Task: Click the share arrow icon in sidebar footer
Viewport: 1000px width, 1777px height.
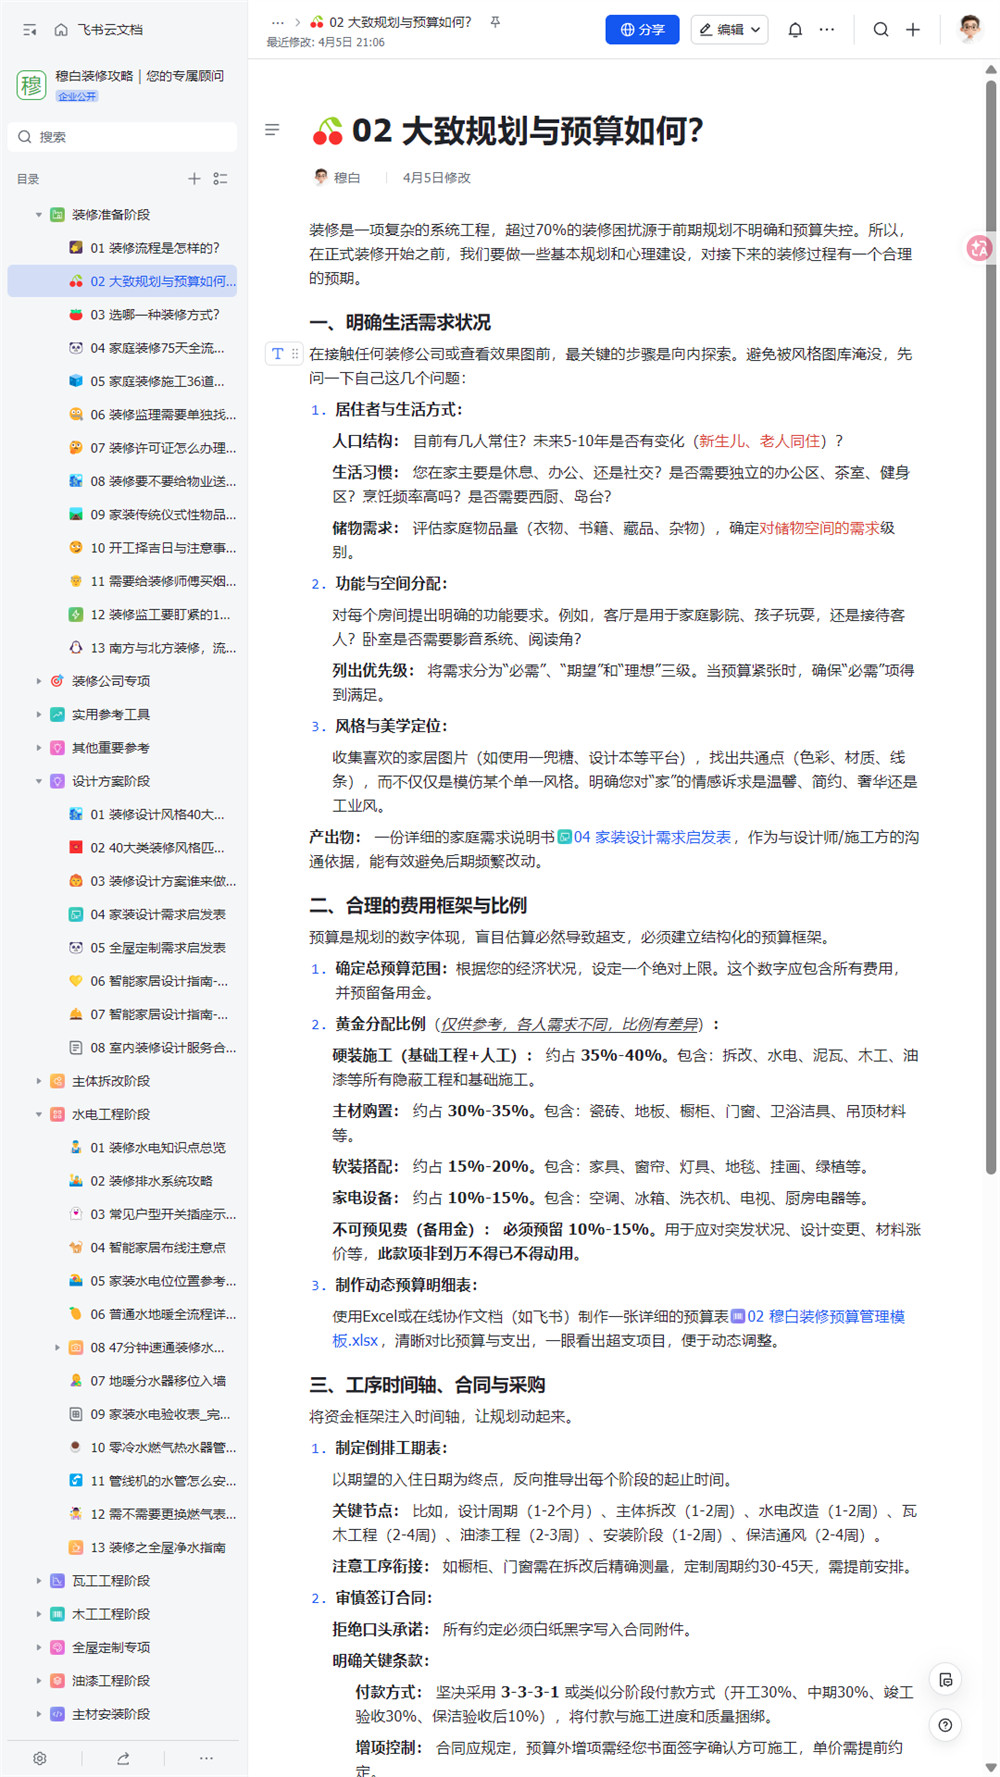Action: click(123, 1758)
